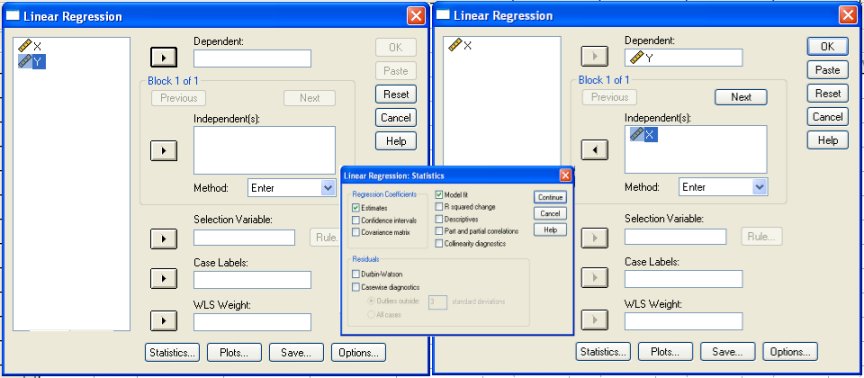Click Selection Variable arrow in right window
The image size is (864, 378).
coord(595,237)
